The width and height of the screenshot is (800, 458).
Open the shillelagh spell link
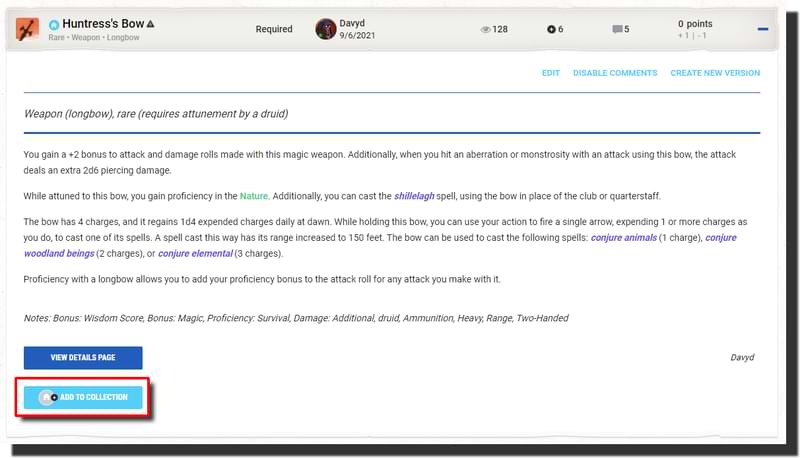(414, 196)
